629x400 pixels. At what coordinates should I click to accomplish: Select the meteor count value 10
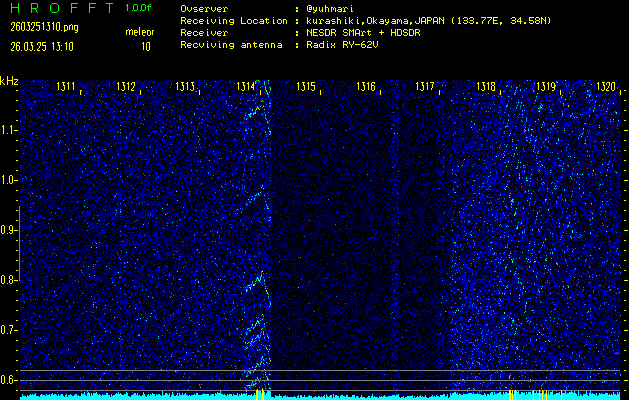[146, 47]
